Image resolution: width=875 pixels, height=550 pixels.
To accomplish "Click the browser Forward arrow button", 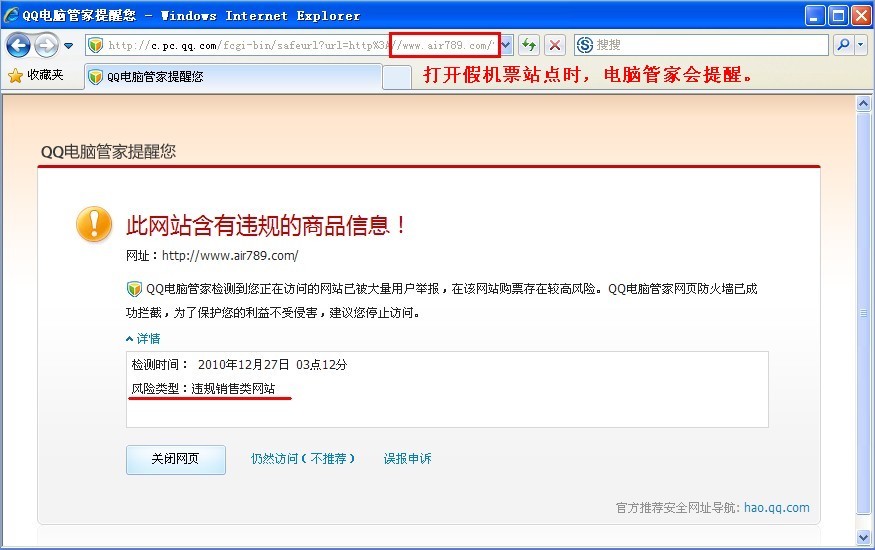I will click(46, 45).
